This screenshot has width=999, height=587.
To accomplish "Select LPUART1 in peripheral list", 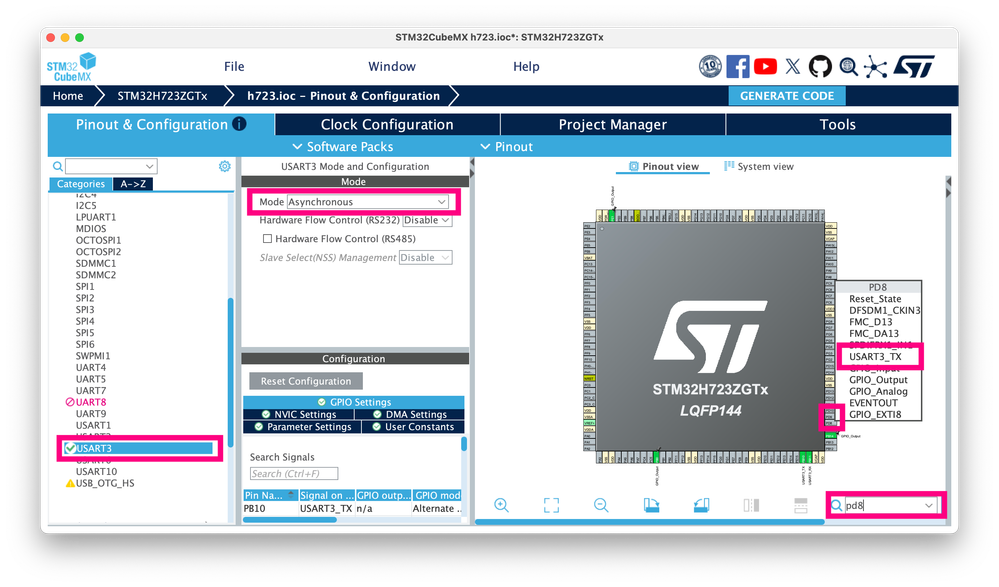I will (96, 217).
